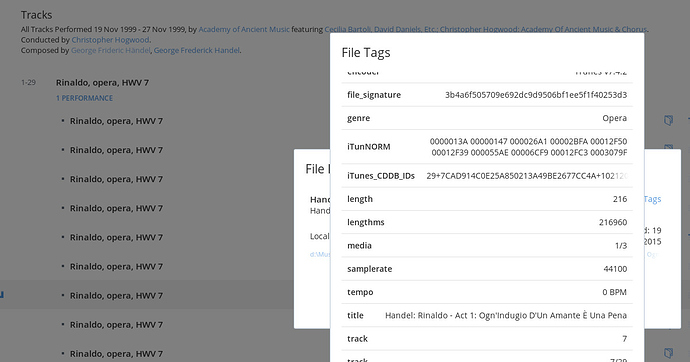Click the file_signature tag name
The width and height of the screenshot is (690, 362).
(374, 95)
